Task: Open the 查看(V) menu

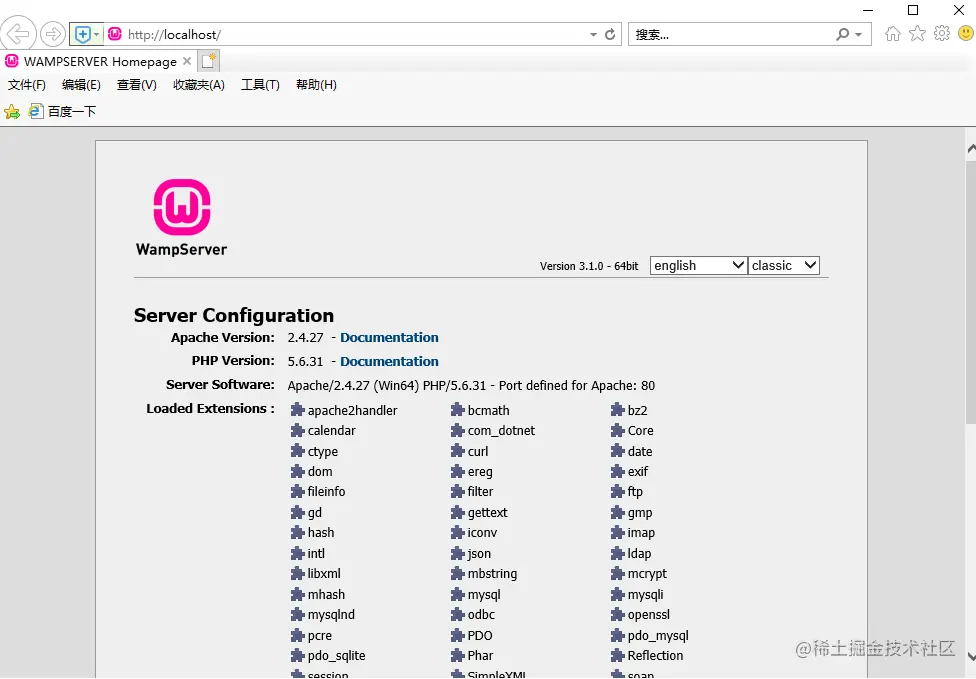Action: pos(137,85)
